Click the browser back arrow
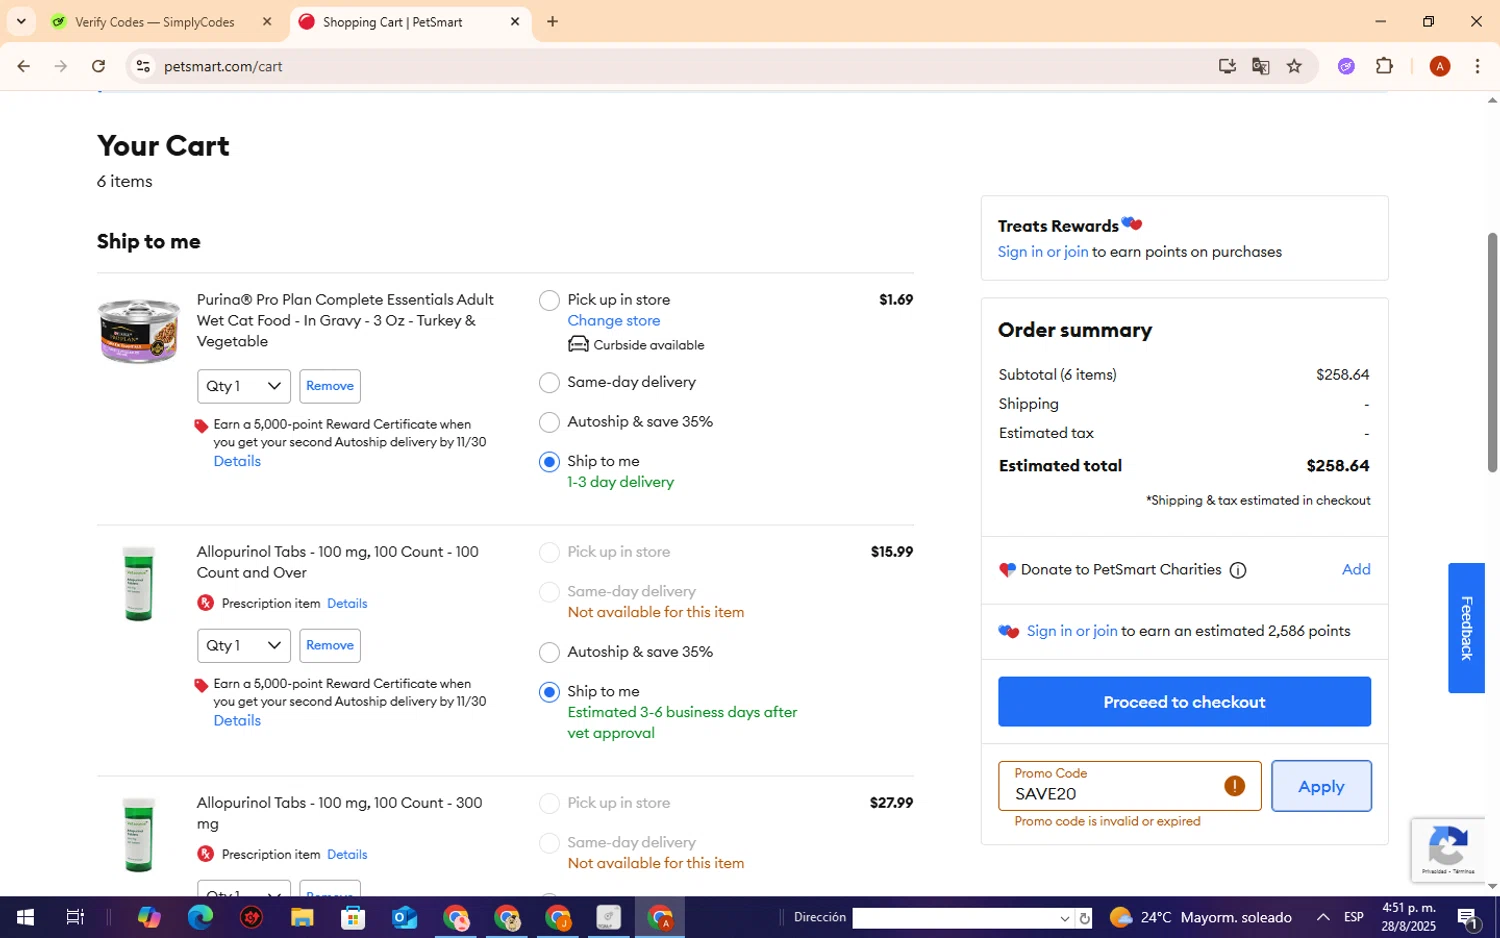This screenshot has width=1500, height=938. (23, 66)
